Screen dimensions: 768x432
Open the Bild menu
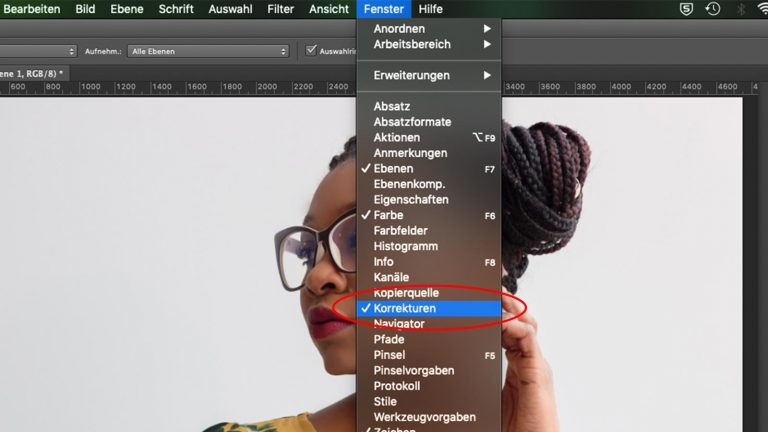[85, 9]
